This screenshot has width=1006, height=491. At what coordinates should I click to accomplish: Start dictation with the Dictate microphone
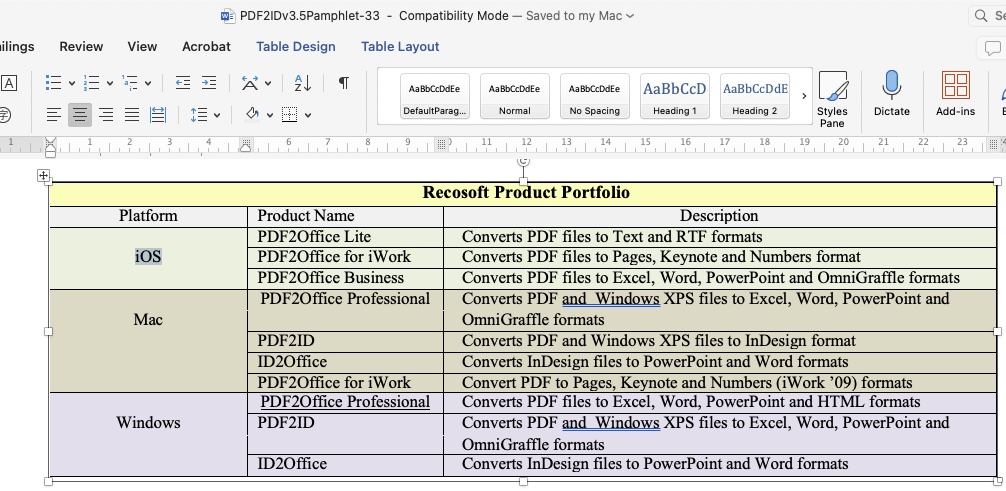coord(892,94)
